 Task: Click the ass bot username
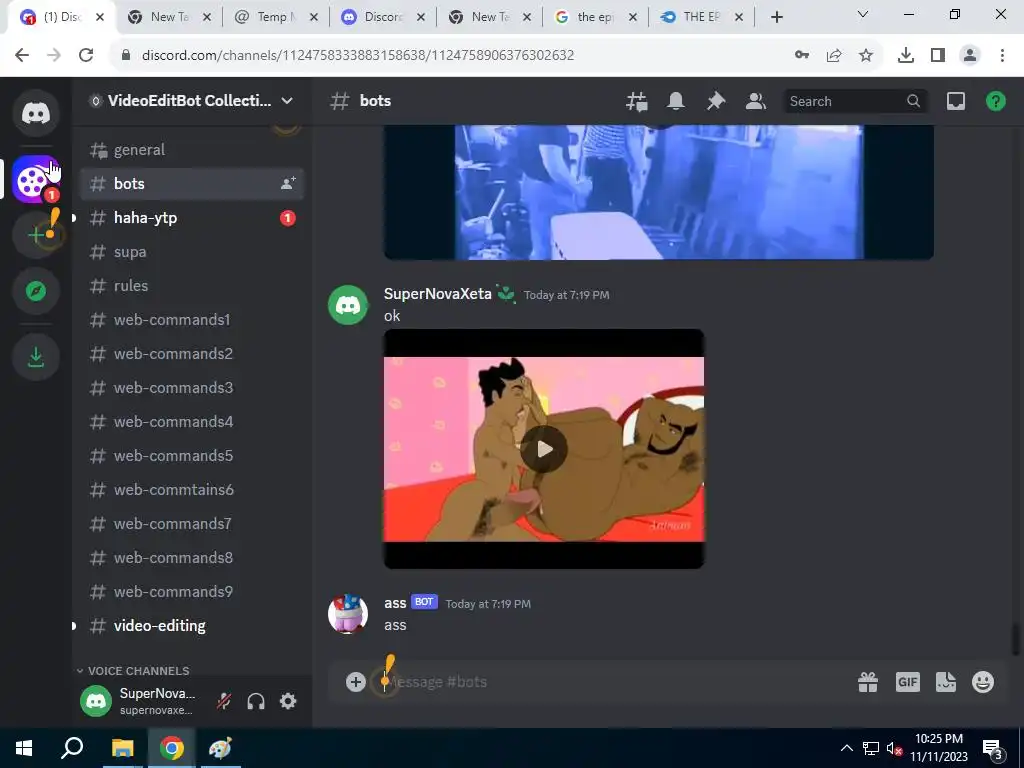tap(395, 603)
